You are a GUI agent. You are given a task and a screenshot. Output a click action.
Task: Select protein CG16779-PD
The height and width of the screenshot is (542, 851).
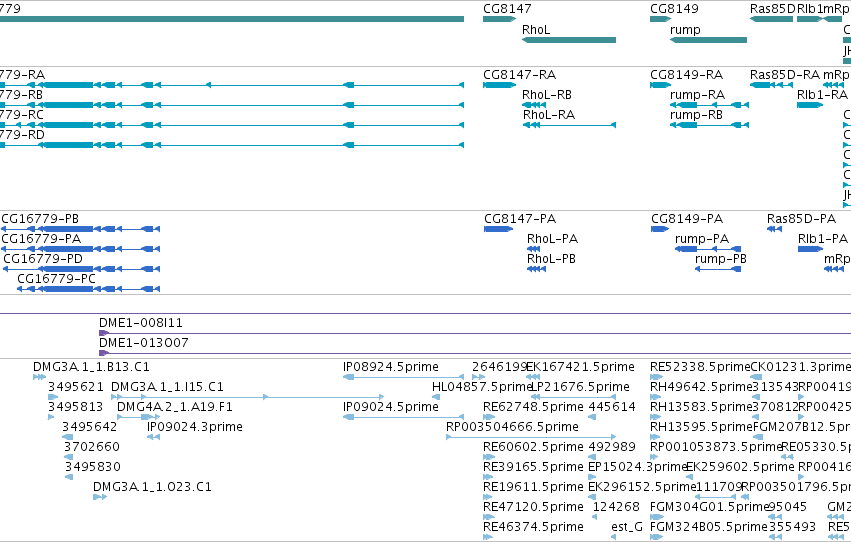43,259
